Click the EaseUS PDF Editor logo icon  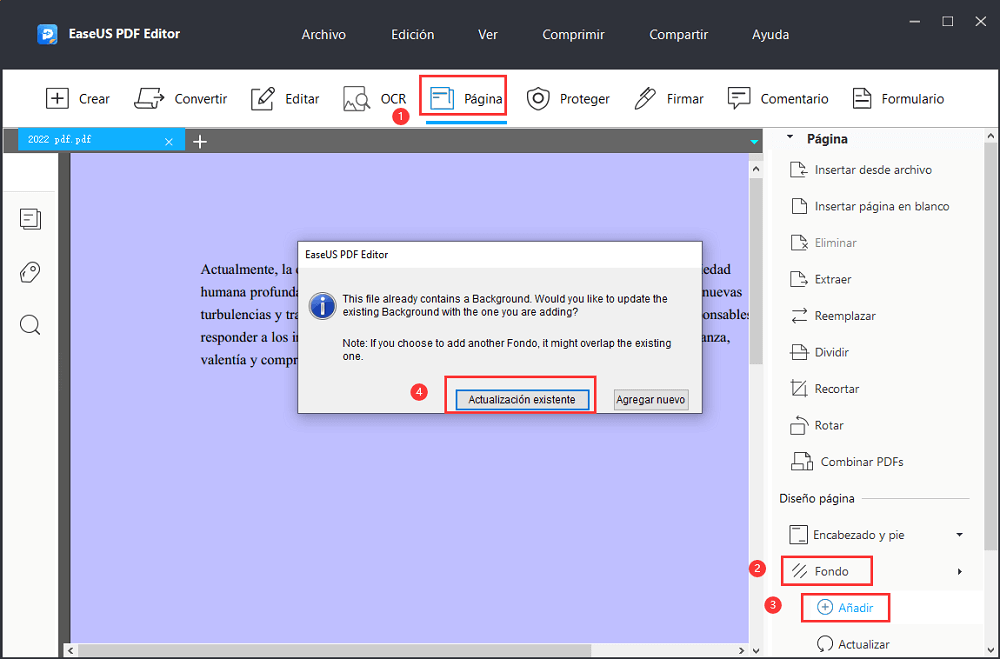pos(47,34)
